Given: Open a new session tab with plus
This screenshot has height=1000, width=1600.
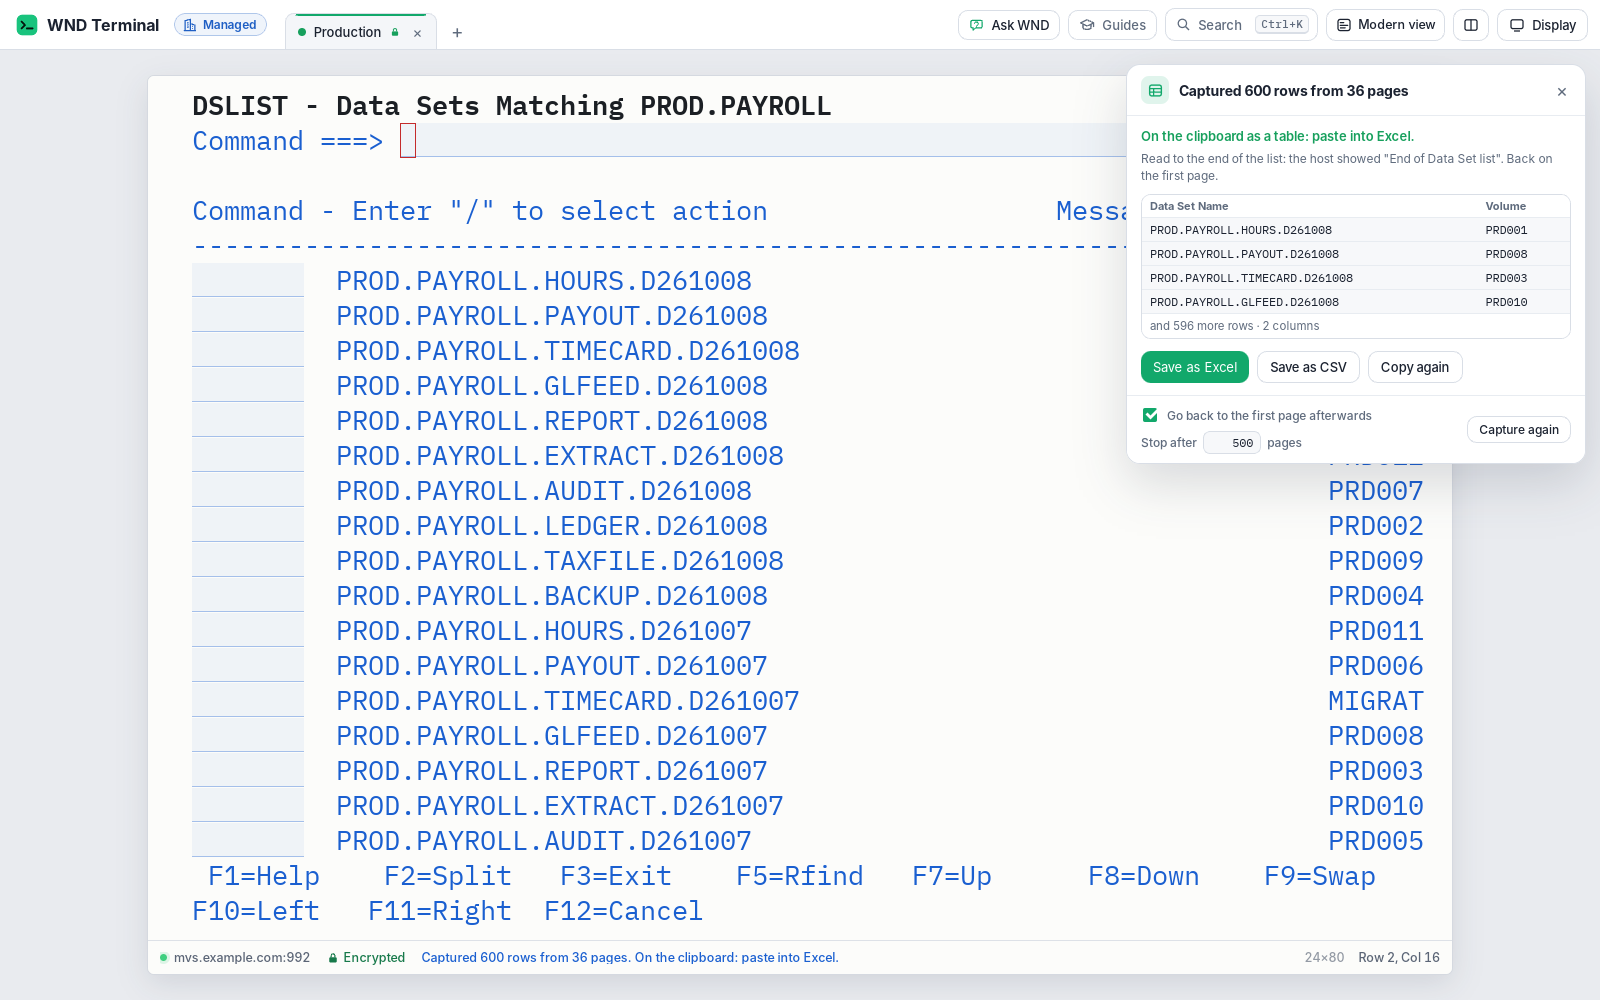Looking at the screenshot, I should click(x=457, y=33).
